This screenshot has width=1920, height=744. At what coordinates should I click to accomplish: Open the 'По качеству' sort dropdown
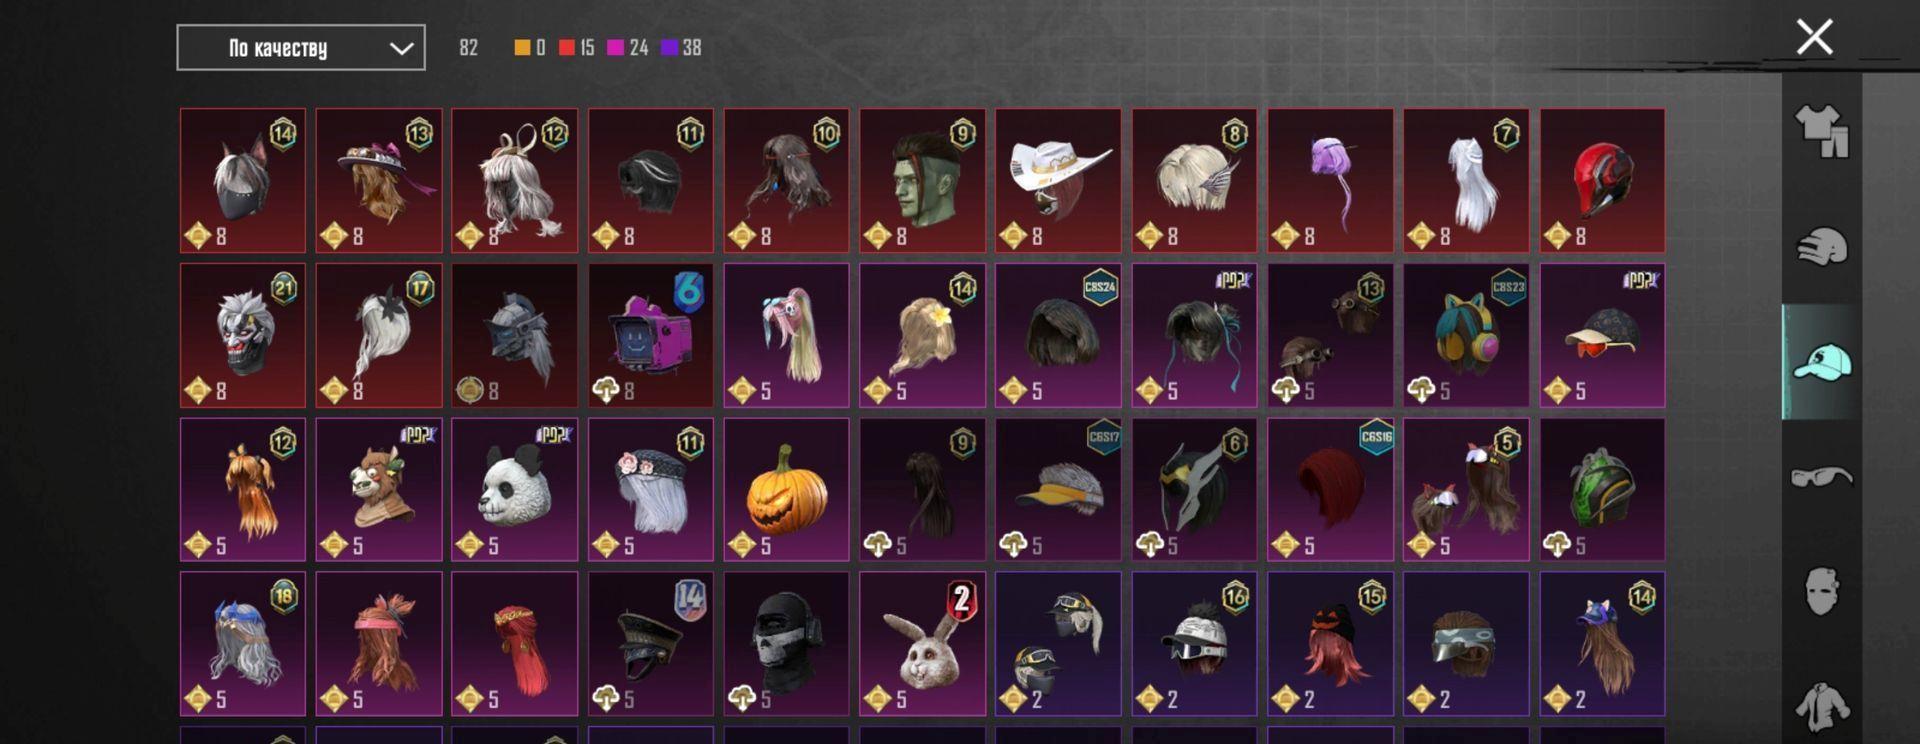point(301,48)
